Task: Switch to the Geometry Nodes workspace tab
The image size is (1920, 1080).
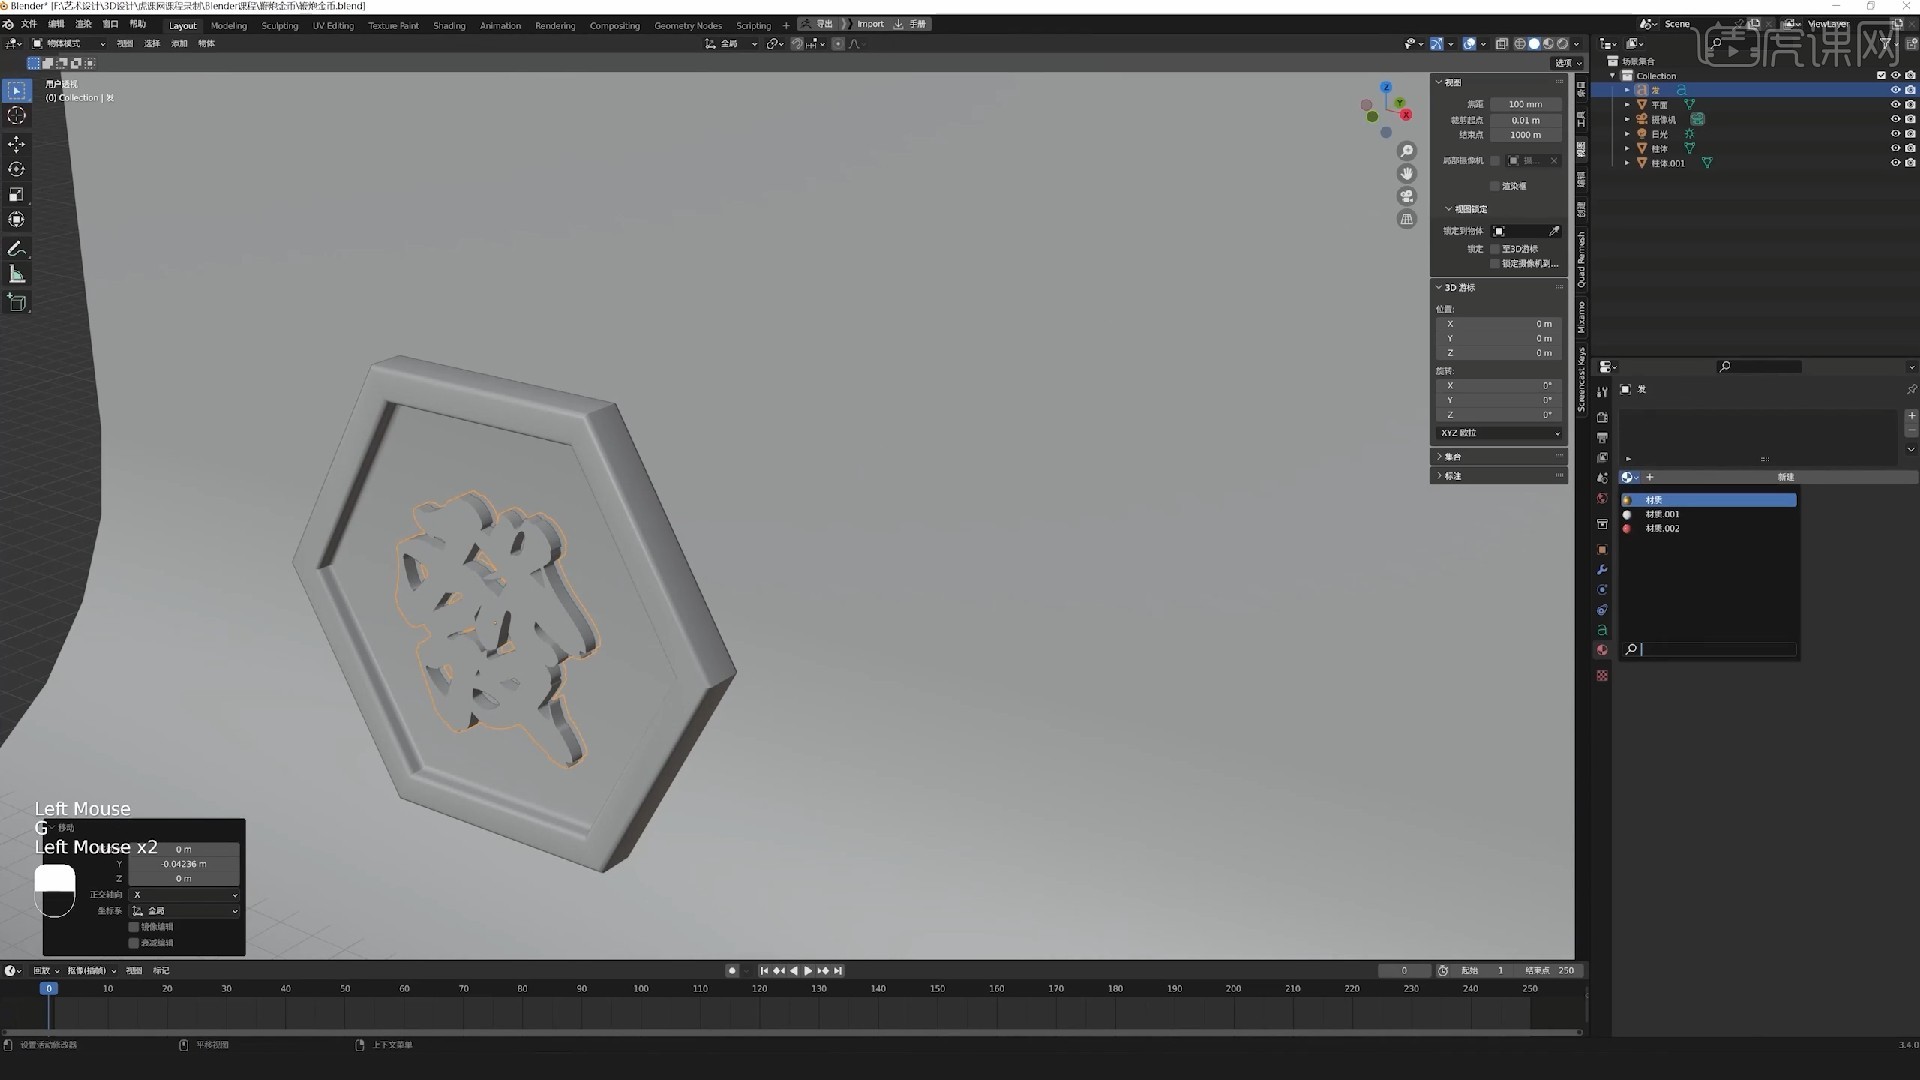Action: 688,25
